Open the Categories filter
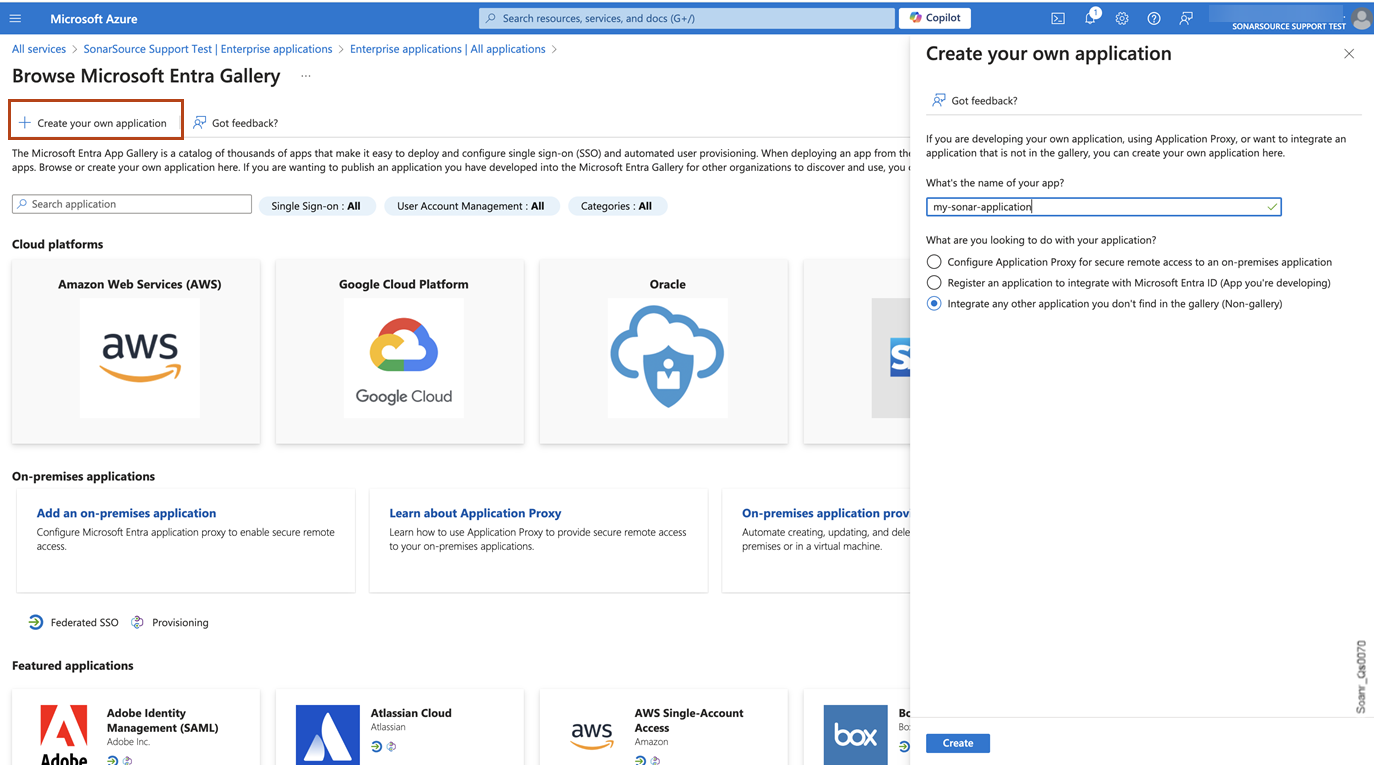Image resolution: width=1397 pixels, height=765 pixels. [x=617, y=204]
